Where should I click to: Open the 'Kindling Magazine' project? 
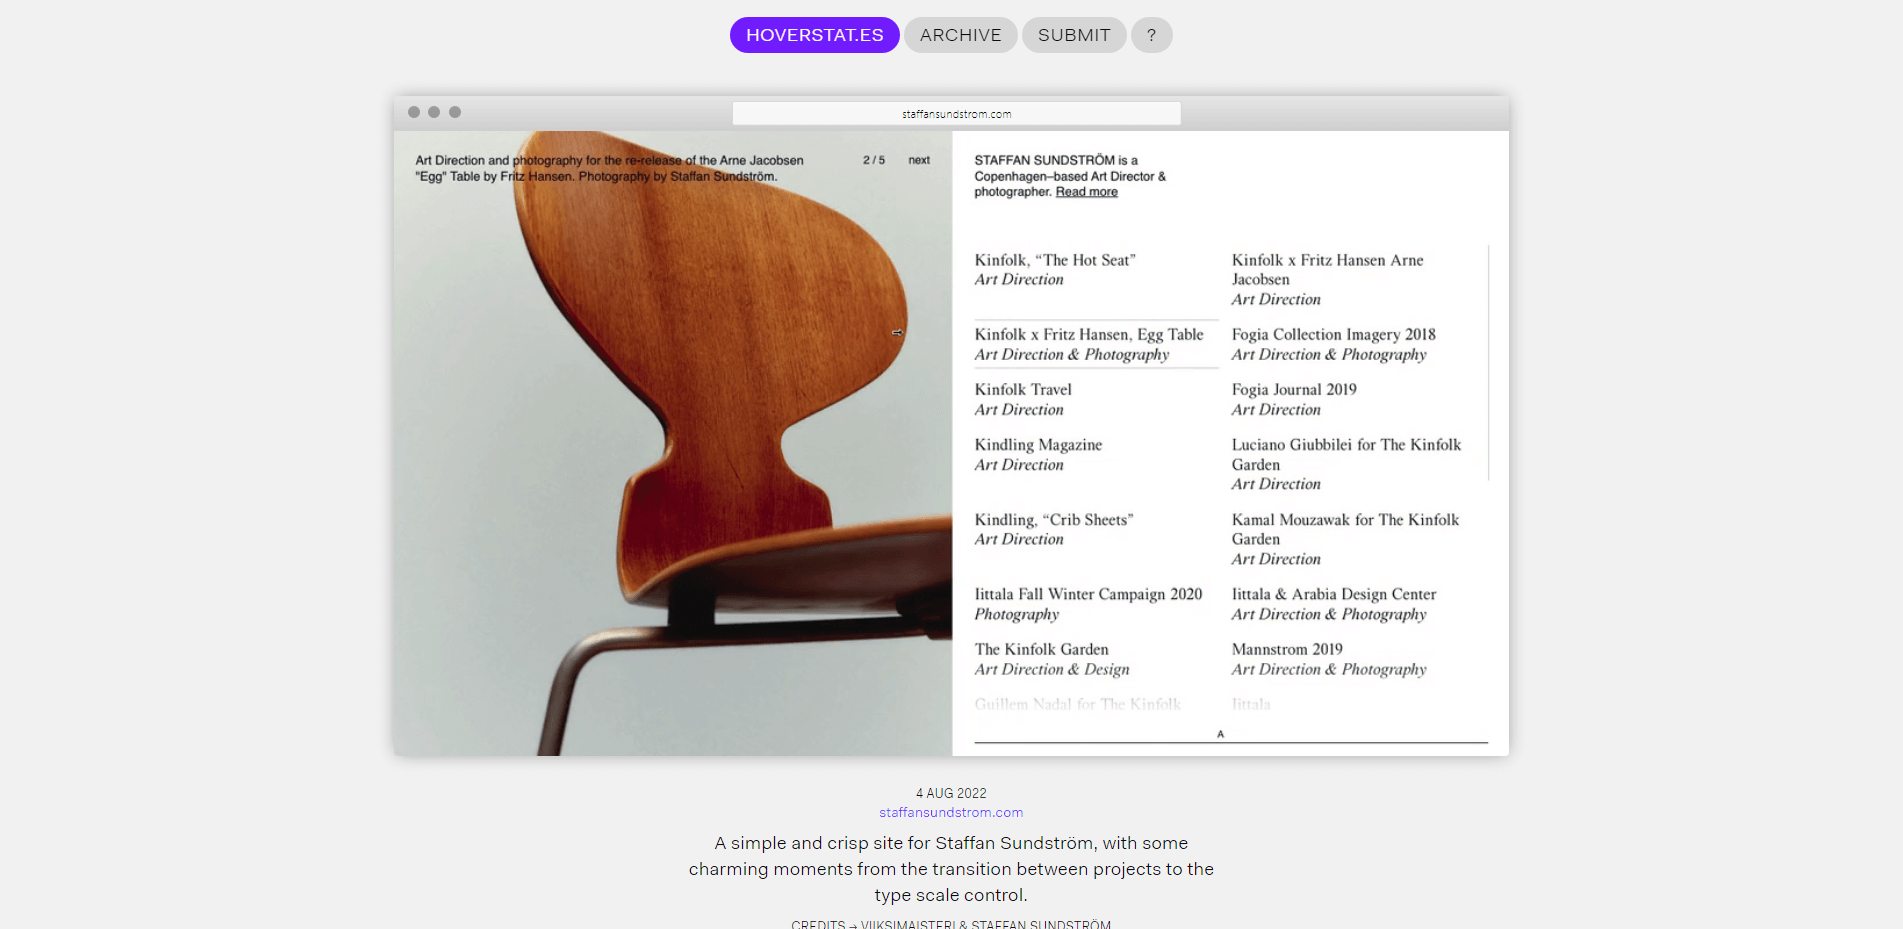pyautogui.click(x=1038, y=445)
